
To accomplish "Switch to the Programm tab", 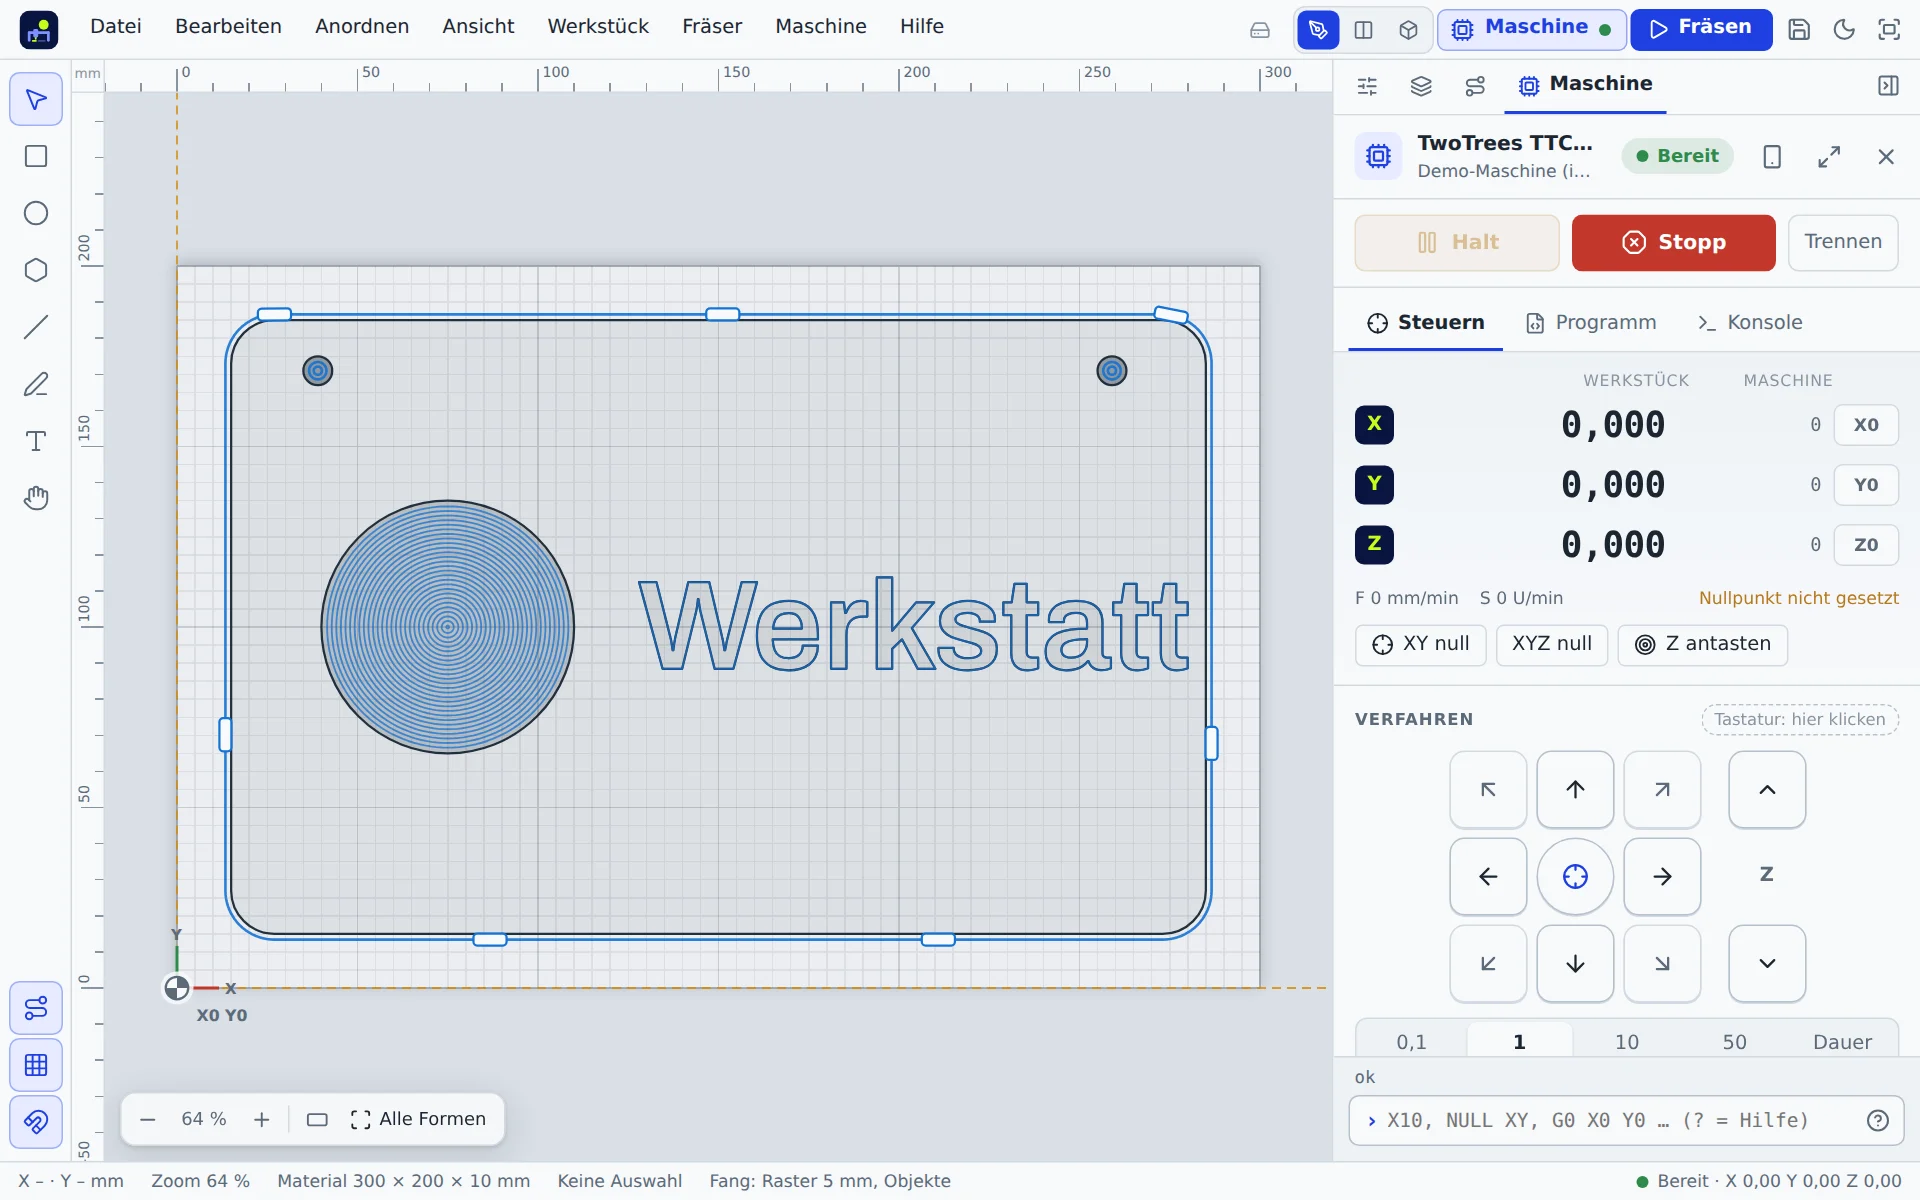I will point(1591,323).
